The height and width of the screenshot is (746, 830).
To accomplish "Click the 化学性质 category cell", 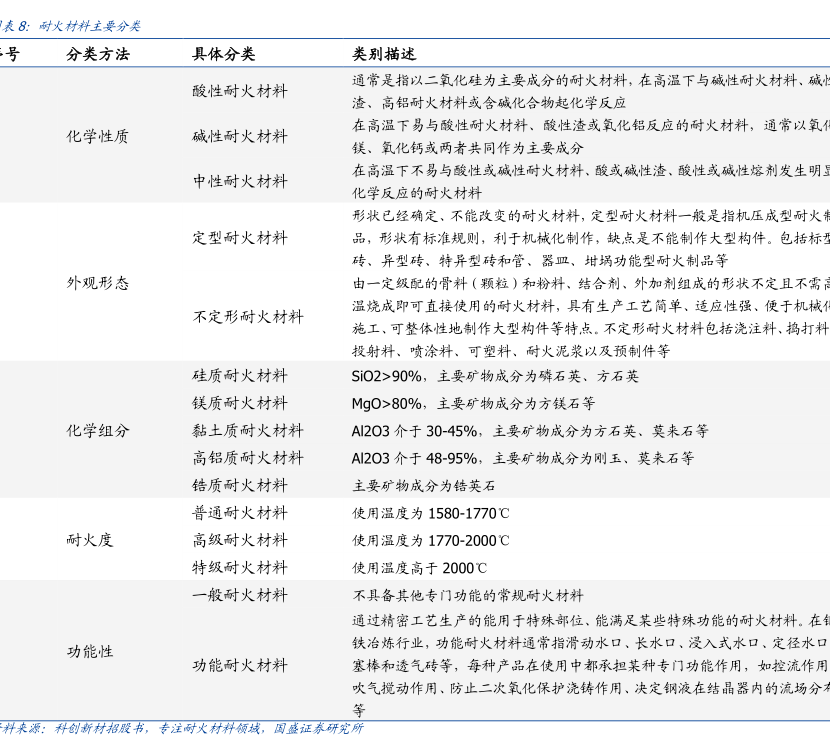I will (98, 136).
